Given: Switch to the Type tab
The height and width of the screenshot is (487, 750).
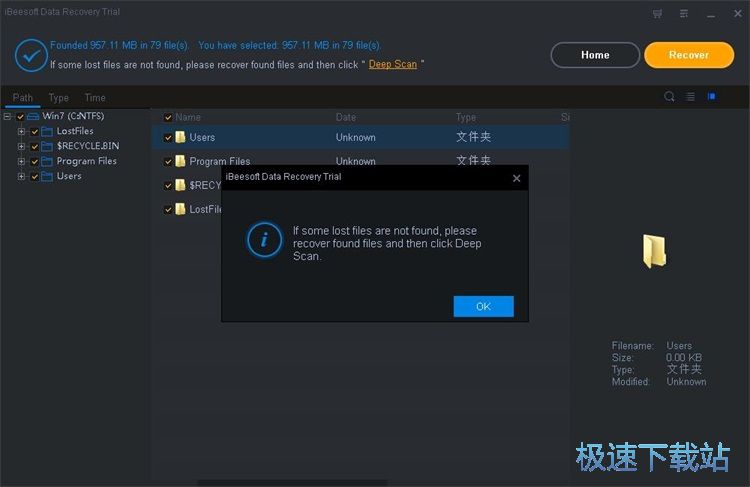Looking at the screenshot, I should pos(59,98).
